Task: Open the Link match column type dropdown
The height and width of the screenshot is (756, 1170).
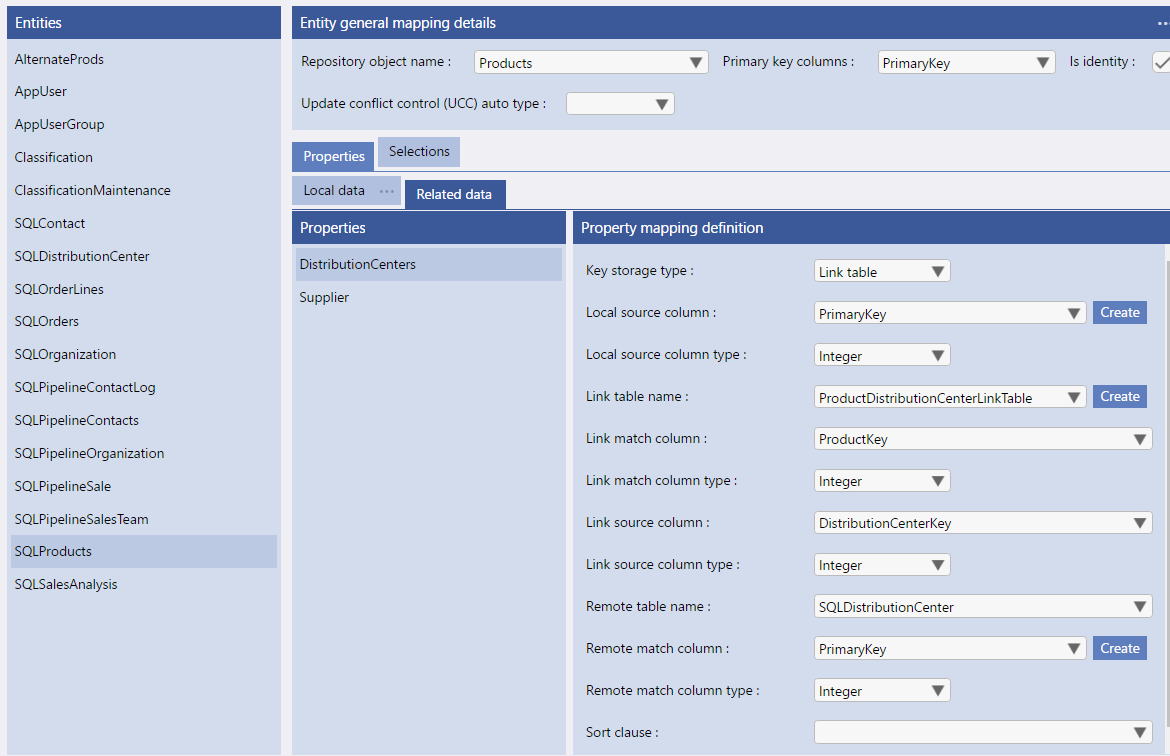Action: 882,481
